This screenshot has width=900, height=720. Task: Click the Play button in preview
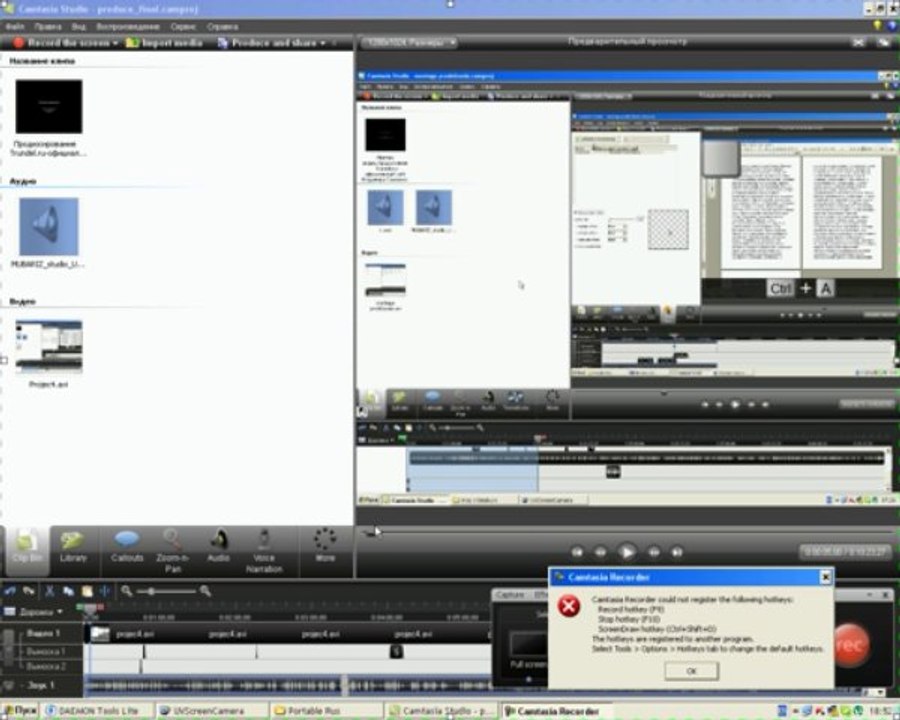tap(627, 552)
